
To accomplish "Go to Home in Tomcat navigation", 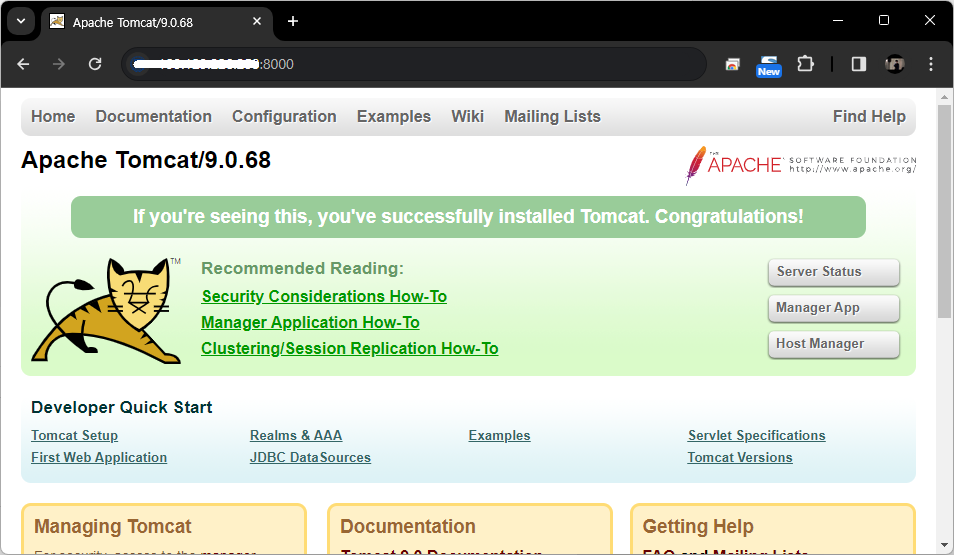I will tap(53, 116).
